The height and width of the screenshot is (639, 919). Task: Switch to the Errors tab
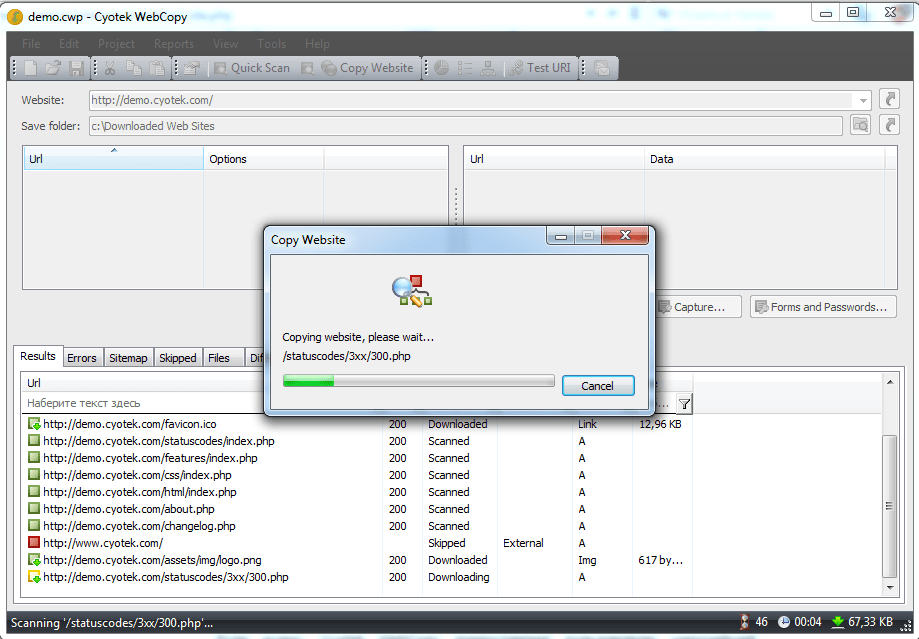pos(81,358)
